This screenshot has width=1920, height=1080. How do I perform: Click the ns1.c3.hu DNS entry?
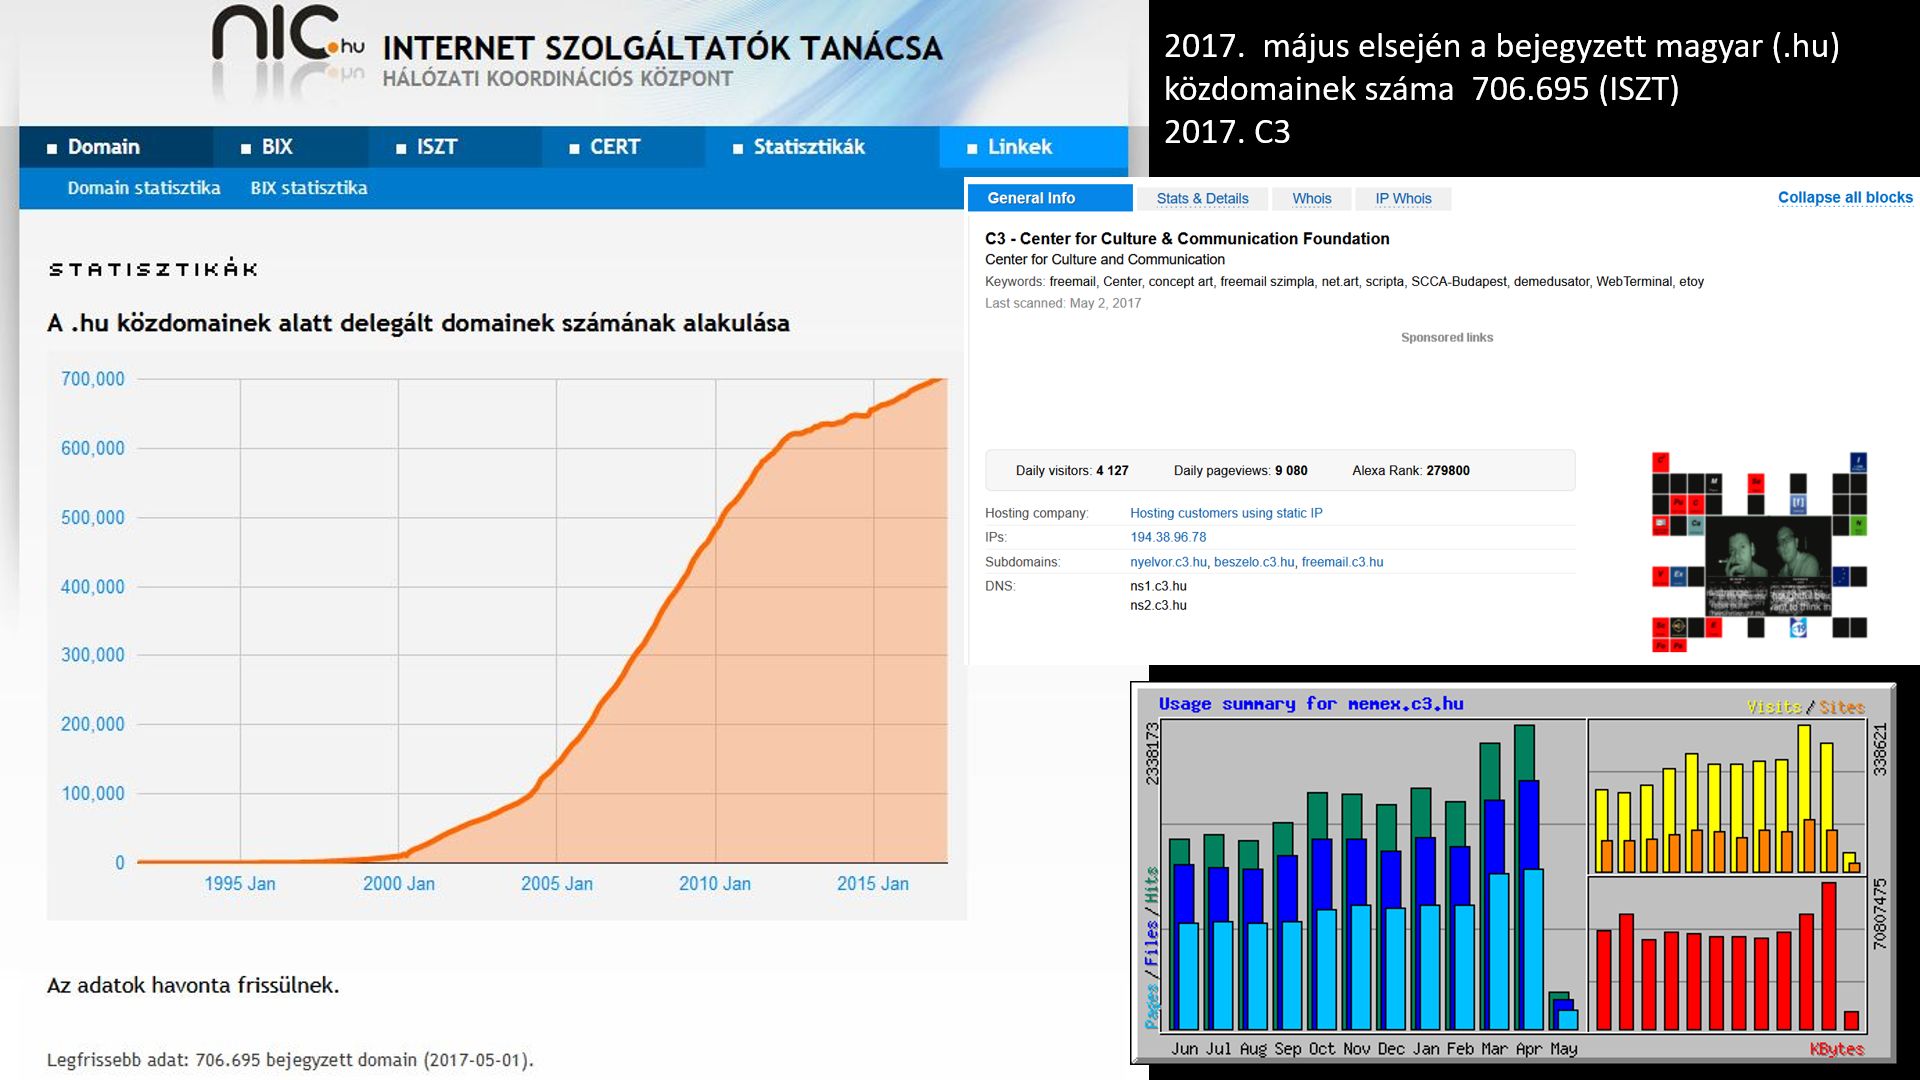1158,586
